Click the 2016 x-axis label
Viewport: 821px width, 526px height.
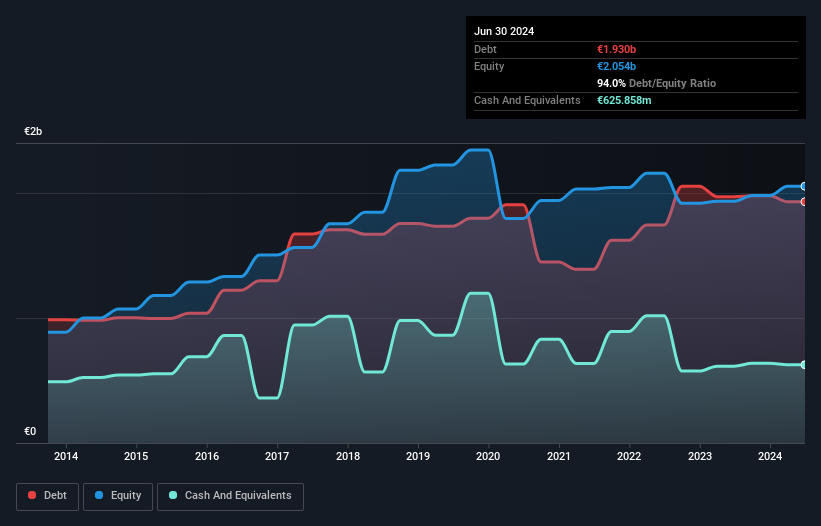[x=207, y=456]
